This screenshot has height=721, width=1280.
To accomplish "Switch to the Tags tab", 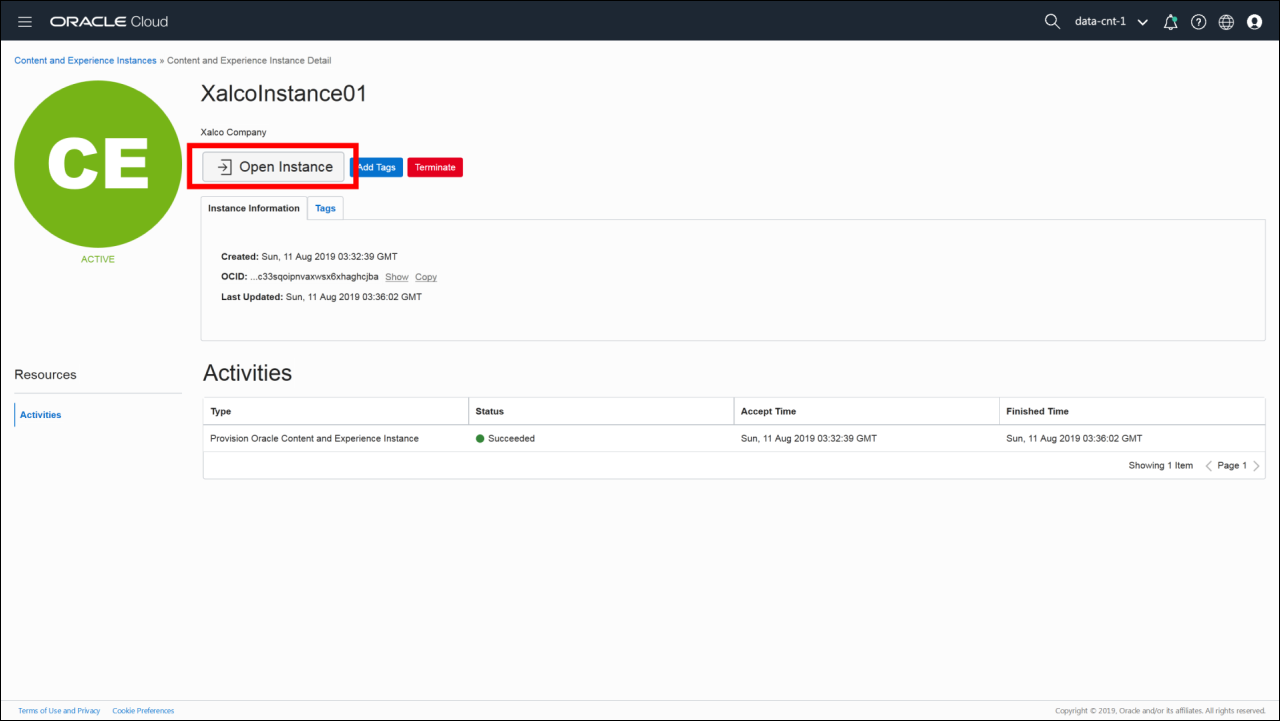I will pyautogui.click(x=325, y=208).
